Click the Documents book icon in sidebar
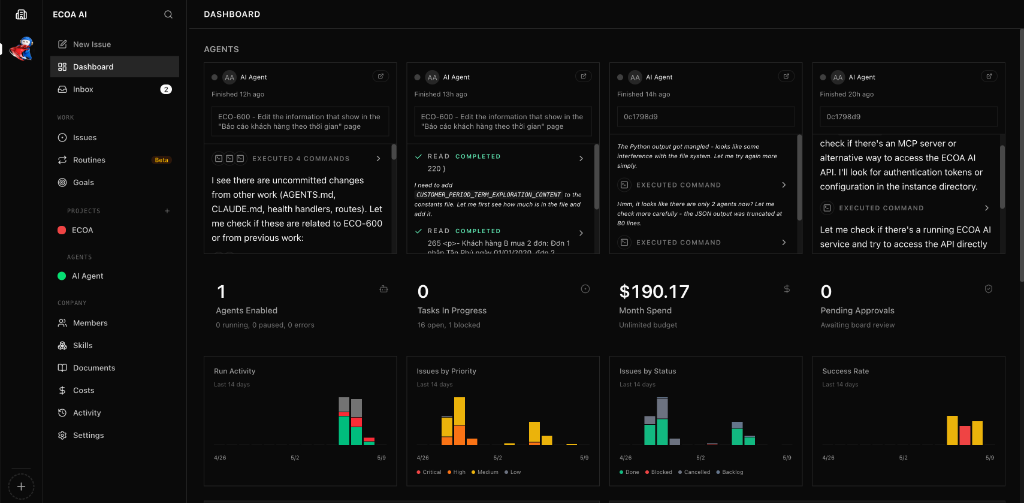 (62, 368)
